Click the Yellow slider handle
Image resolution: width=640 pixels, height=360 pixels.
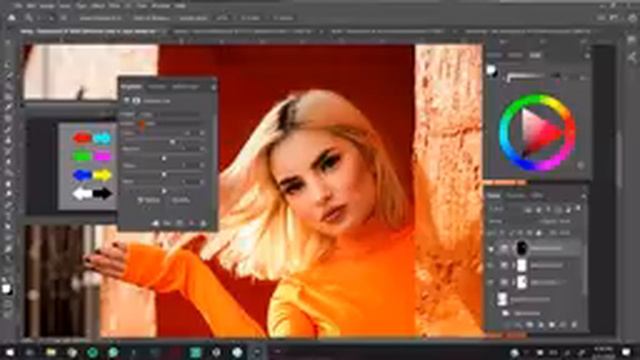[164, 174]
